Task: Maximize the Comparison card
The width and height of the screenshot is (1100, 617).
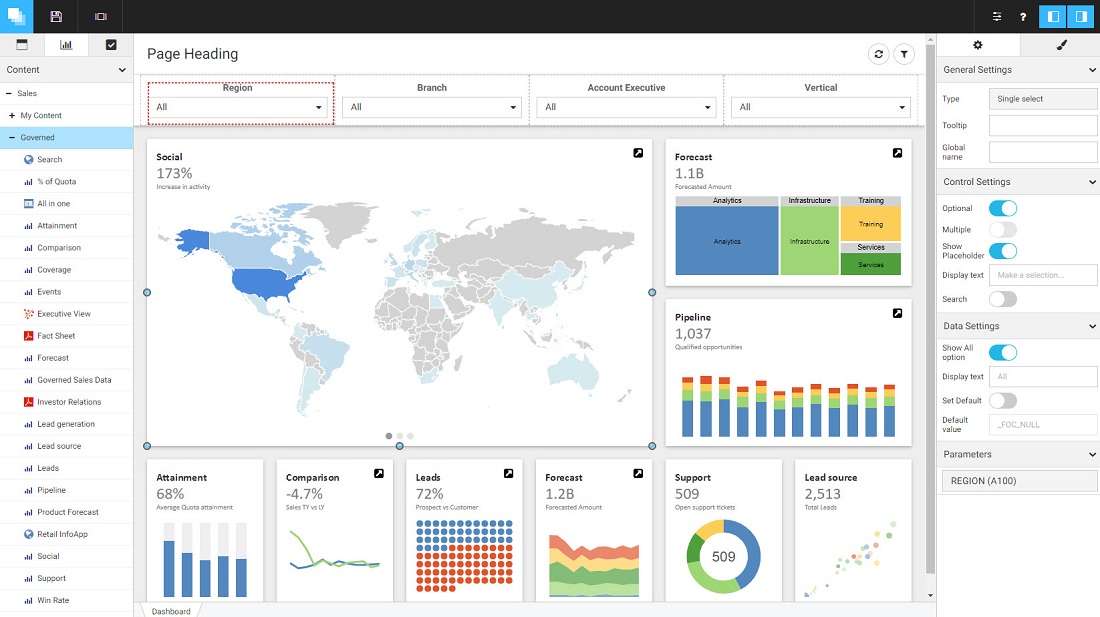Action: tap(379, 473)
